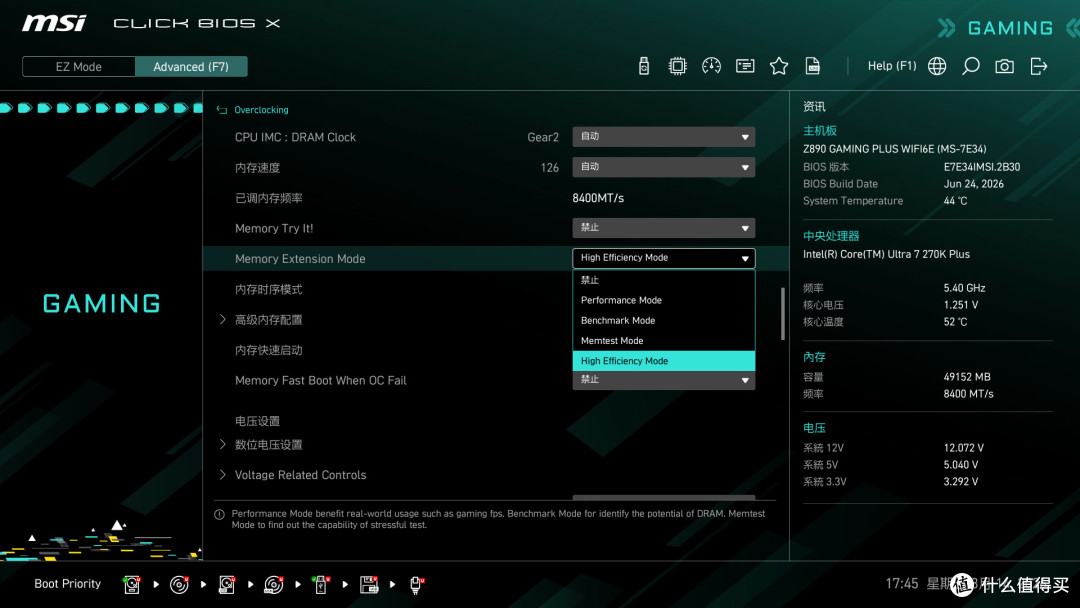Screen dimensions: 1080x608
Task: Select the 内存时序模式 row
Action: pos(269,289)
